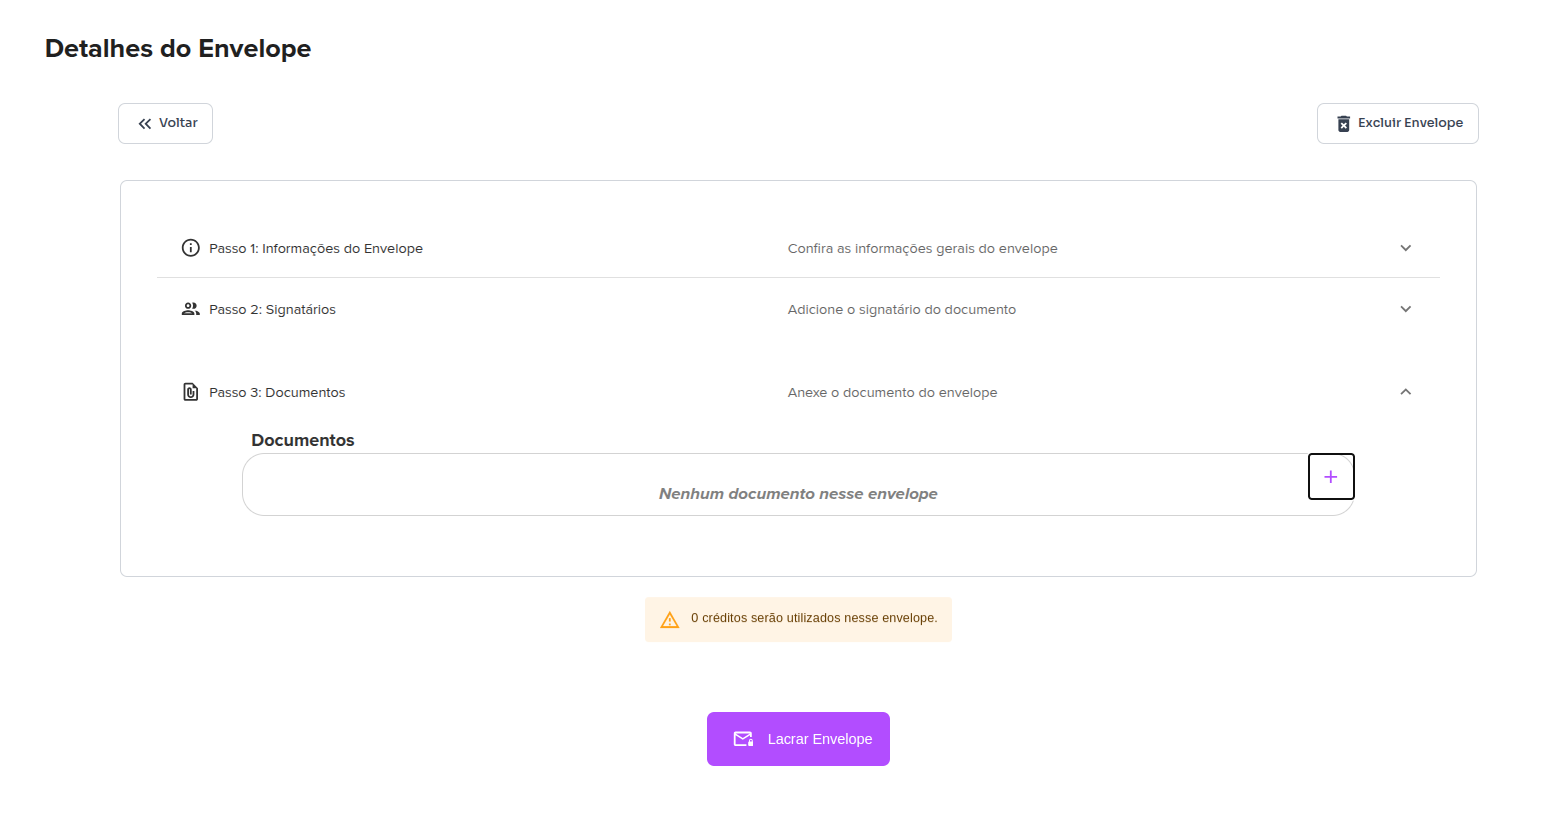Click the signatories people icon on Passo 2
Viewport: 1561px width, 815px height.
[x=190, y=309]
